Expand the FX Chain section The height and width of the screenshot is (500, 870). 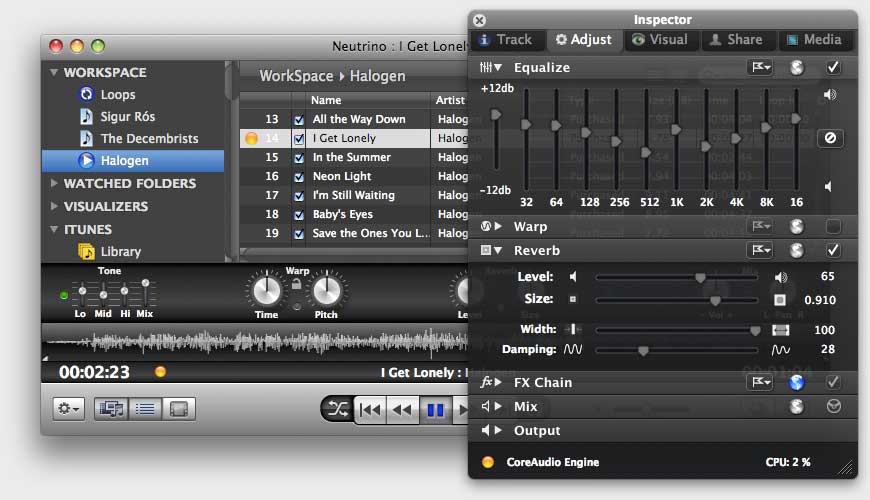[498, 382]
